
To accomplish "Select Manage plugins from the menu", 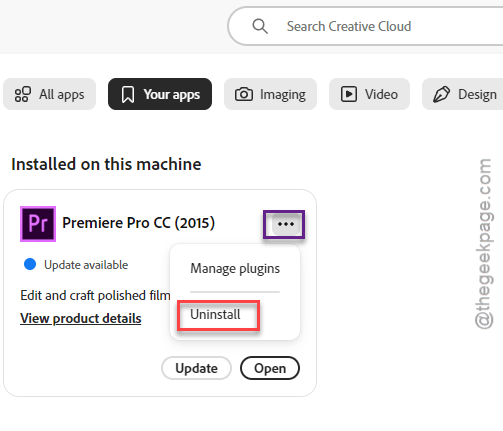I will coord(235,269).
